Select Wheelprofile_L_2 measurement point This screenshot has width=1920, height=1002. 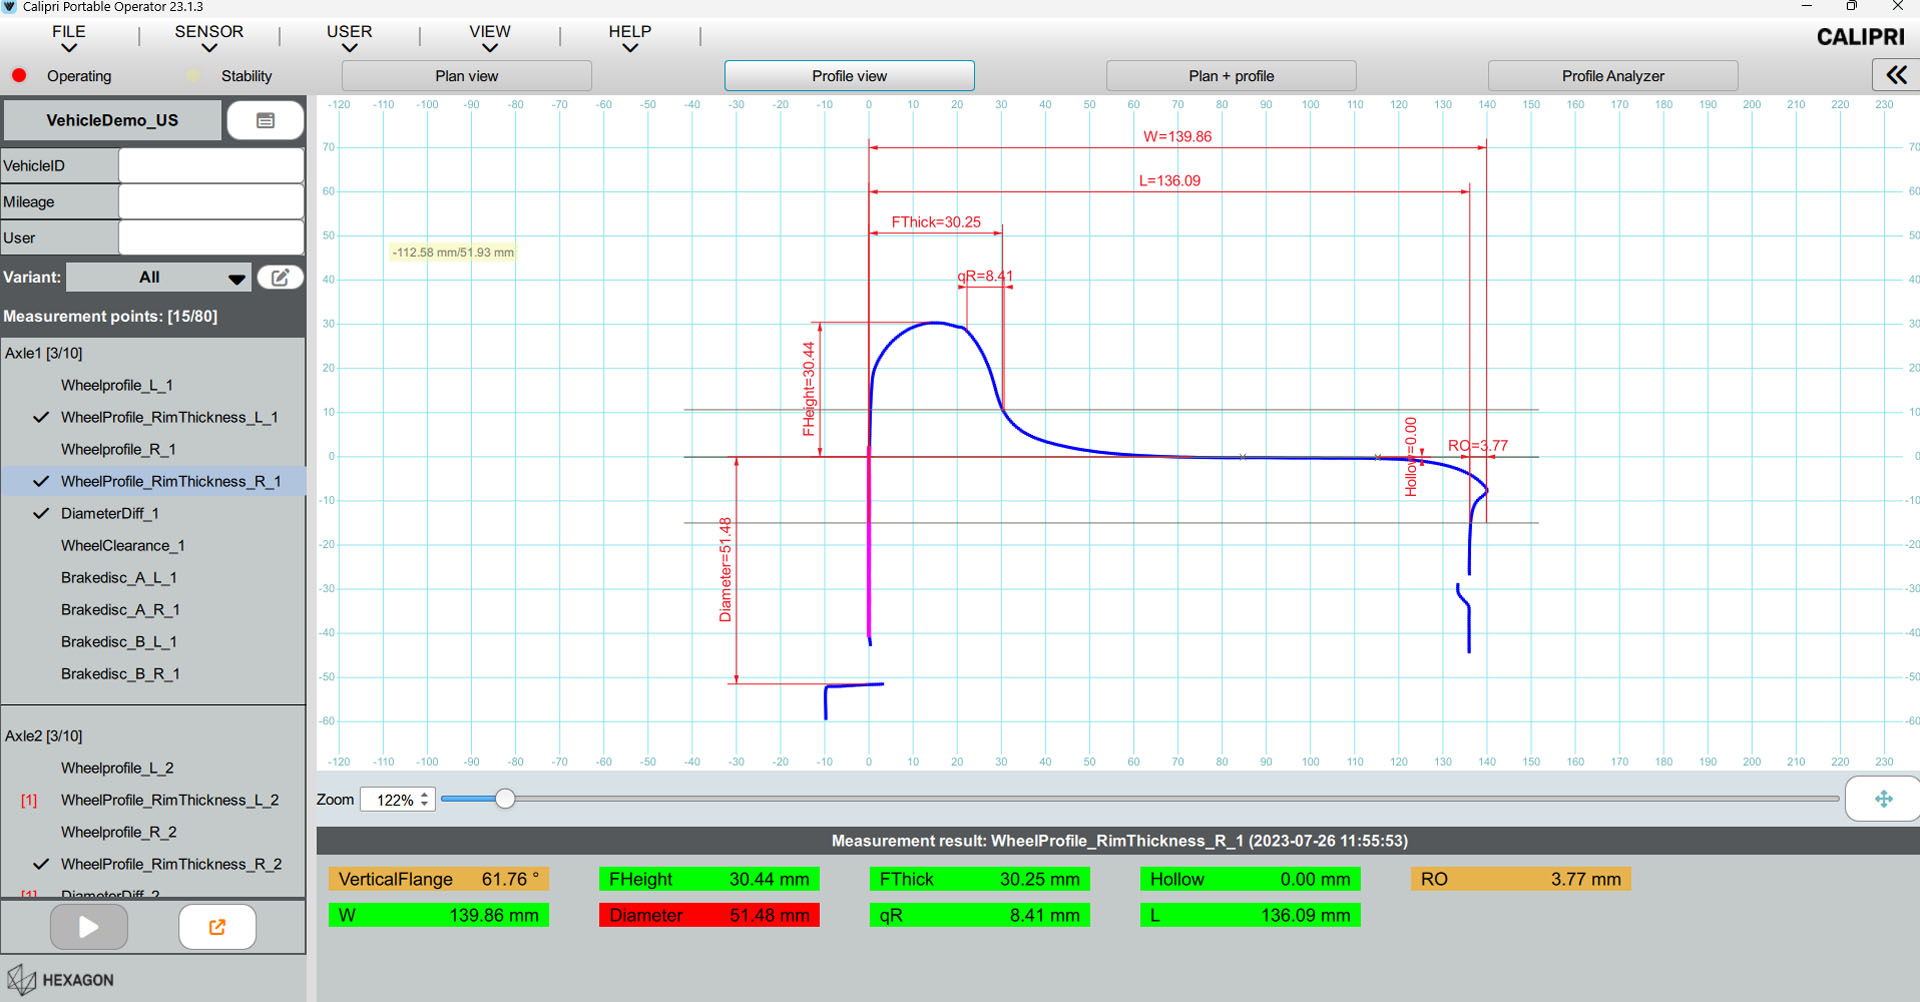click(x=117, y=768)
